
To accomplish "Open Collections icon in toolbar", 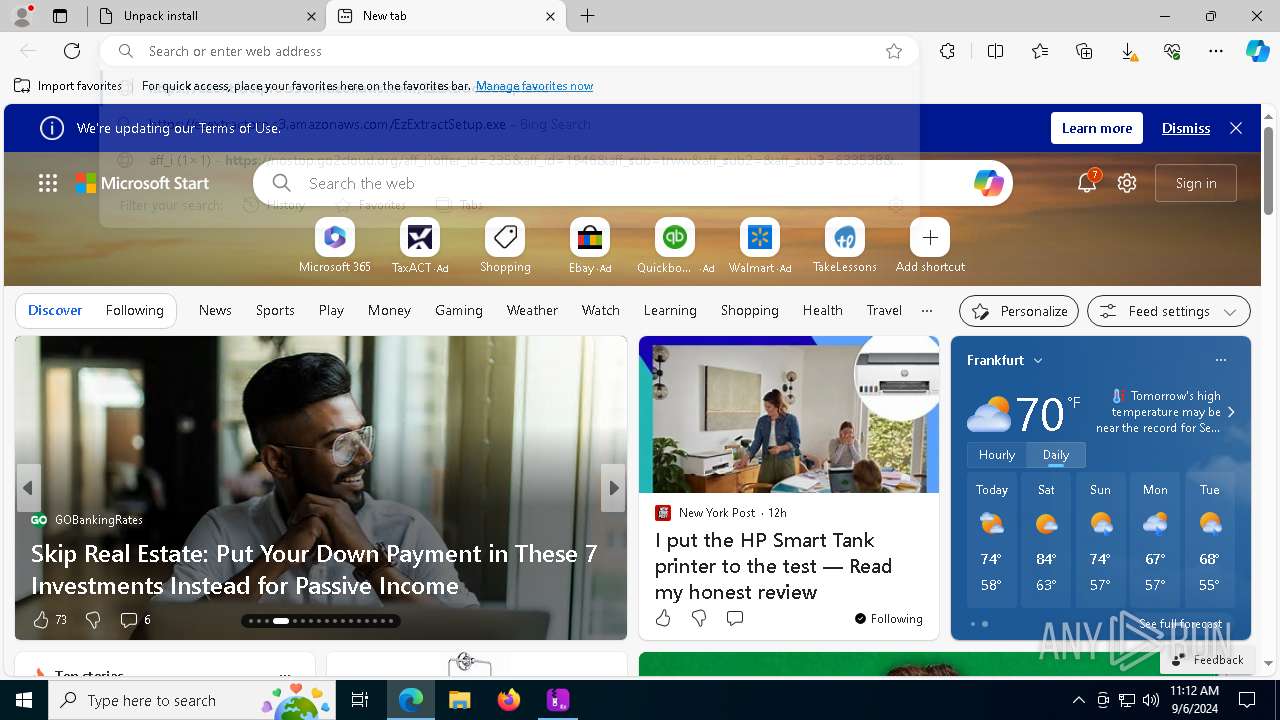I will (x=1084, y=51).
